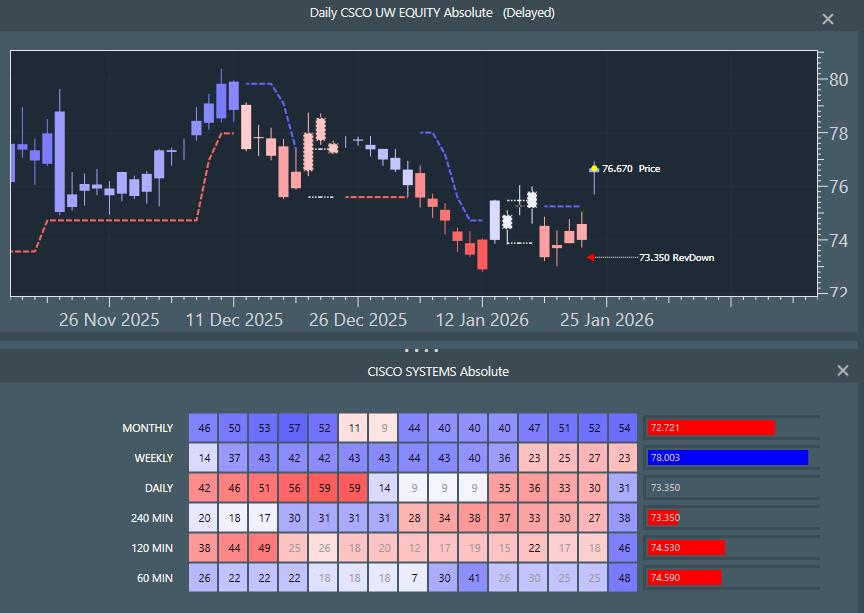Image resolution: width=864 pixels, height=613 pixels.
Task: Select the 240 MIN row label
Action: click(x=152, y=518)
